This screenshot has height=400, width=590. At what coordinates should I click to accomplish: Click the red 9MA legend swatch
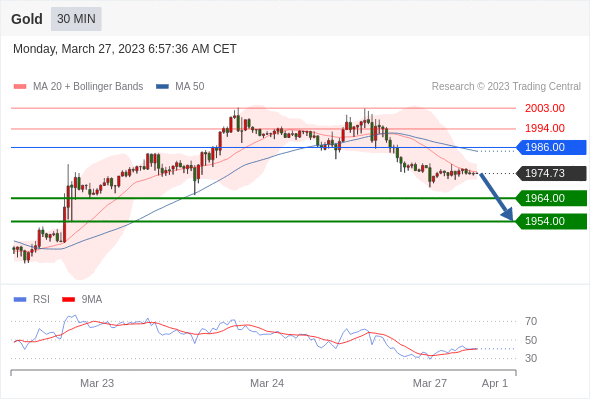68,300
